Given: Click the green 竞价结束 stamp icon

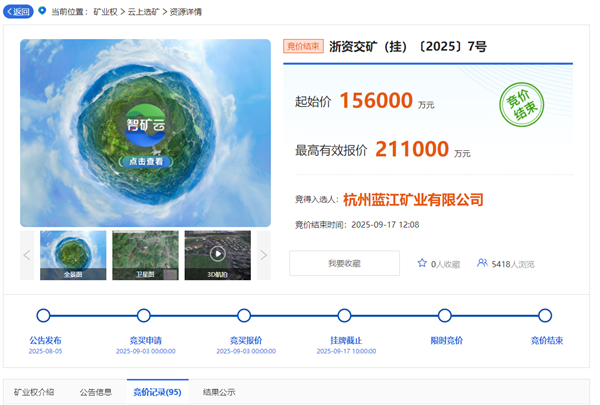Looking at the screenshot, I should 522,101.
